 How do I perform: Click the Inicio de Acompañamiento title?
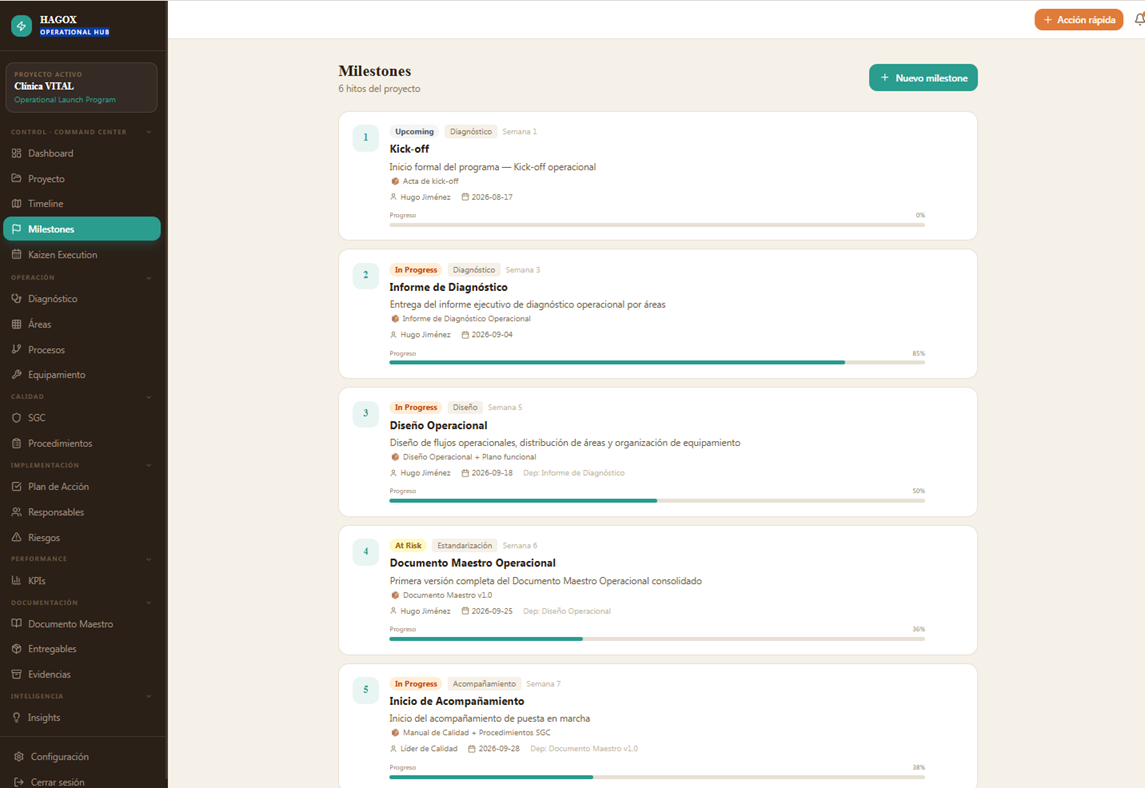coord(456,701)
